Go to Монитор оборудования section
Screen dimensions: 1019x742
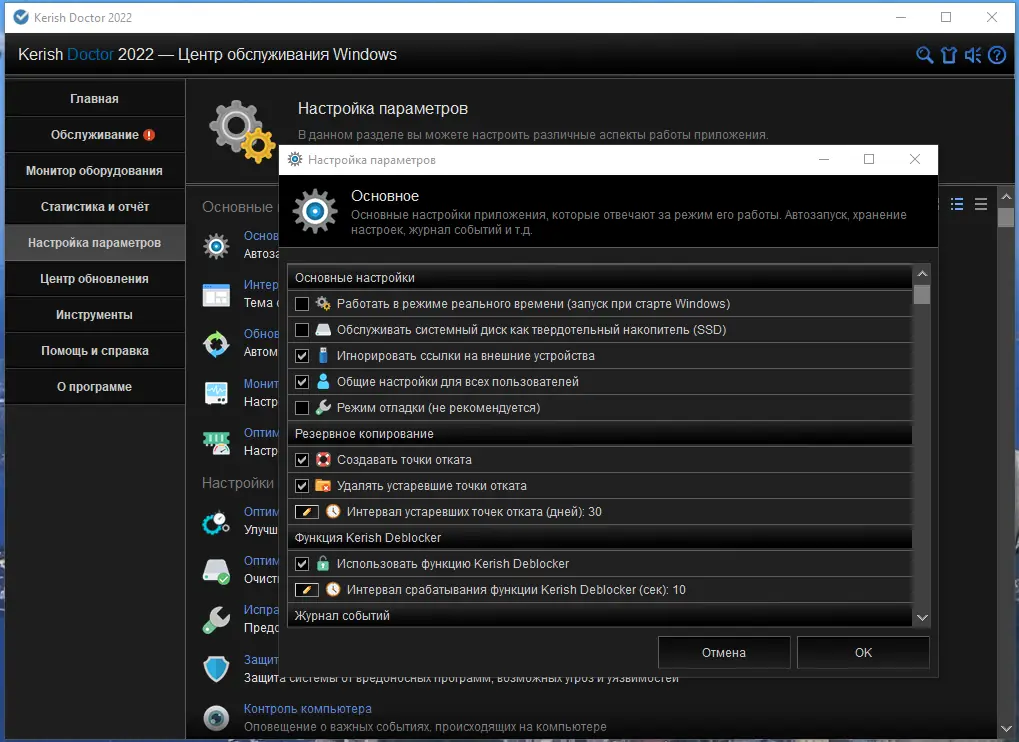95,171
